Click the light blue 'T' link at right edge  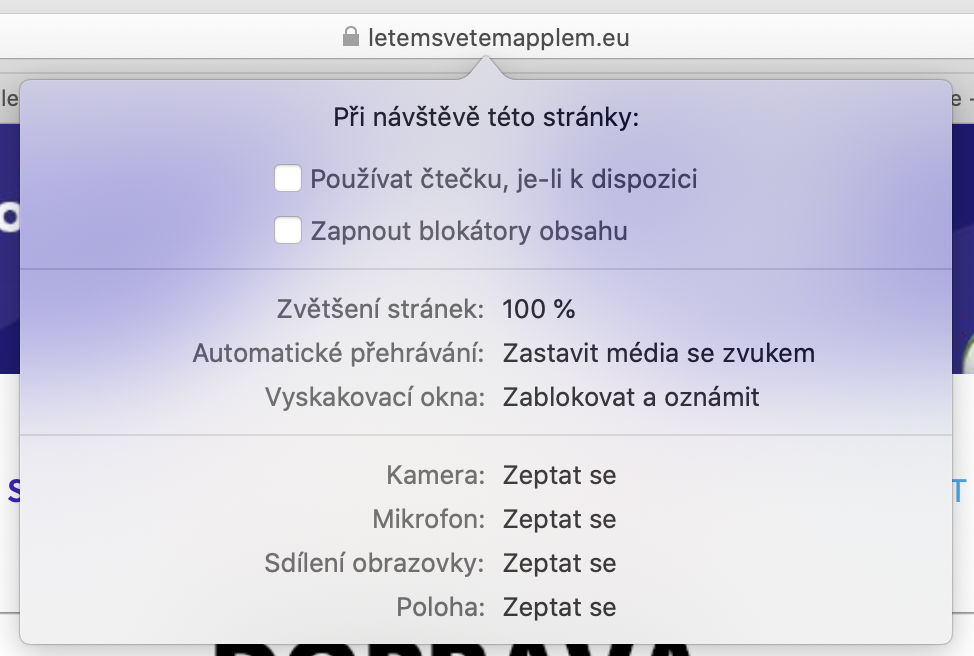(x=961, y=491)
